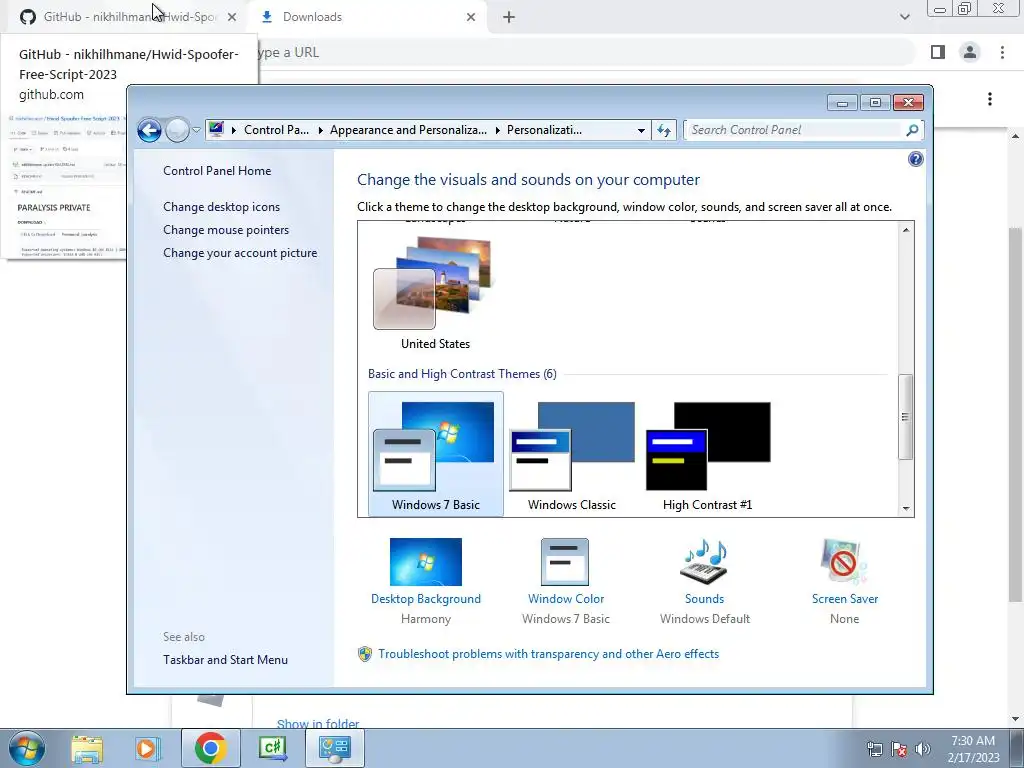Click Troubleshoot problems with transparency link

click(549, 654)
